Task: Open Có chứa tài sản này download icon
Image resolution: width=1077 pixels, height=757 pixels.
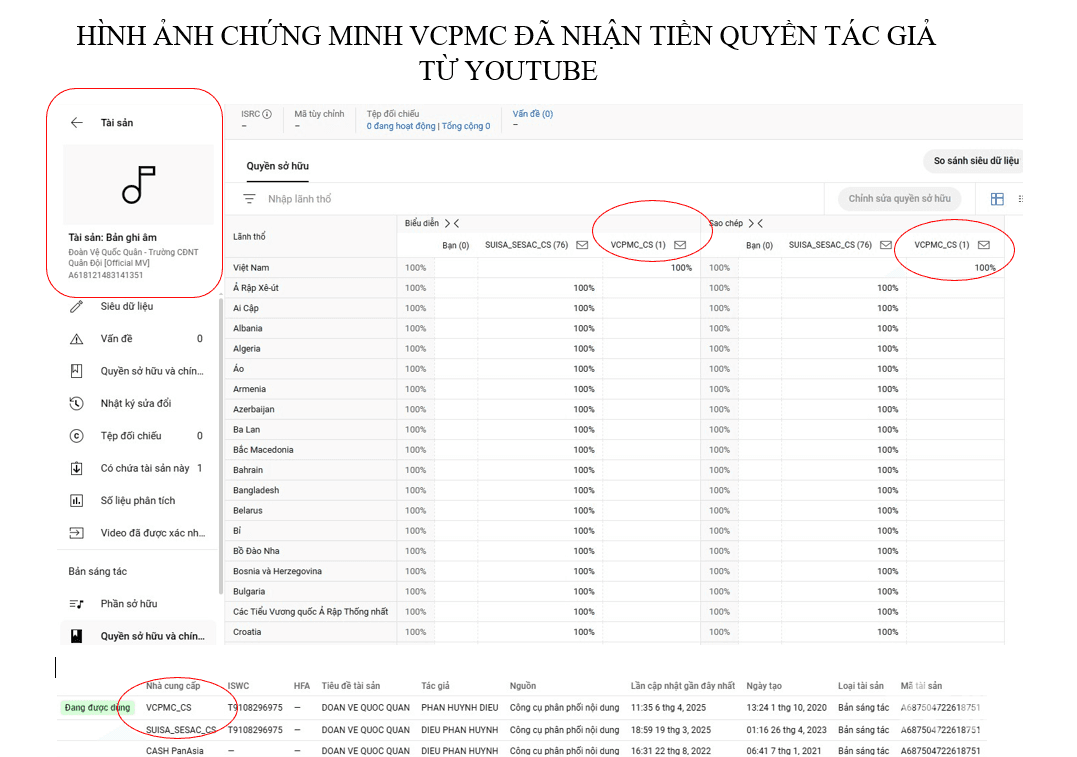Action: pyautogui.click(x=76, y=468)
